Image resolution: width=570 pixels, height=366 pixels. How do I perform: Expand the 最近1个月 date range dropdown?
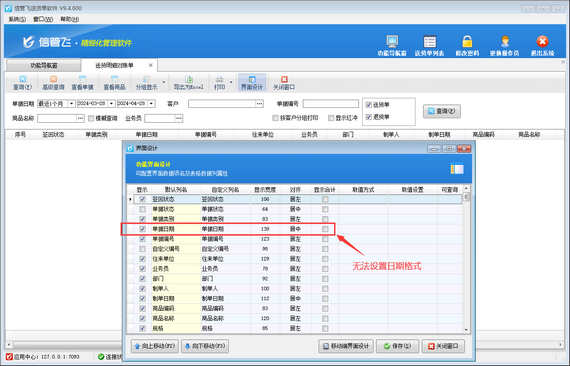coord(72,104)
